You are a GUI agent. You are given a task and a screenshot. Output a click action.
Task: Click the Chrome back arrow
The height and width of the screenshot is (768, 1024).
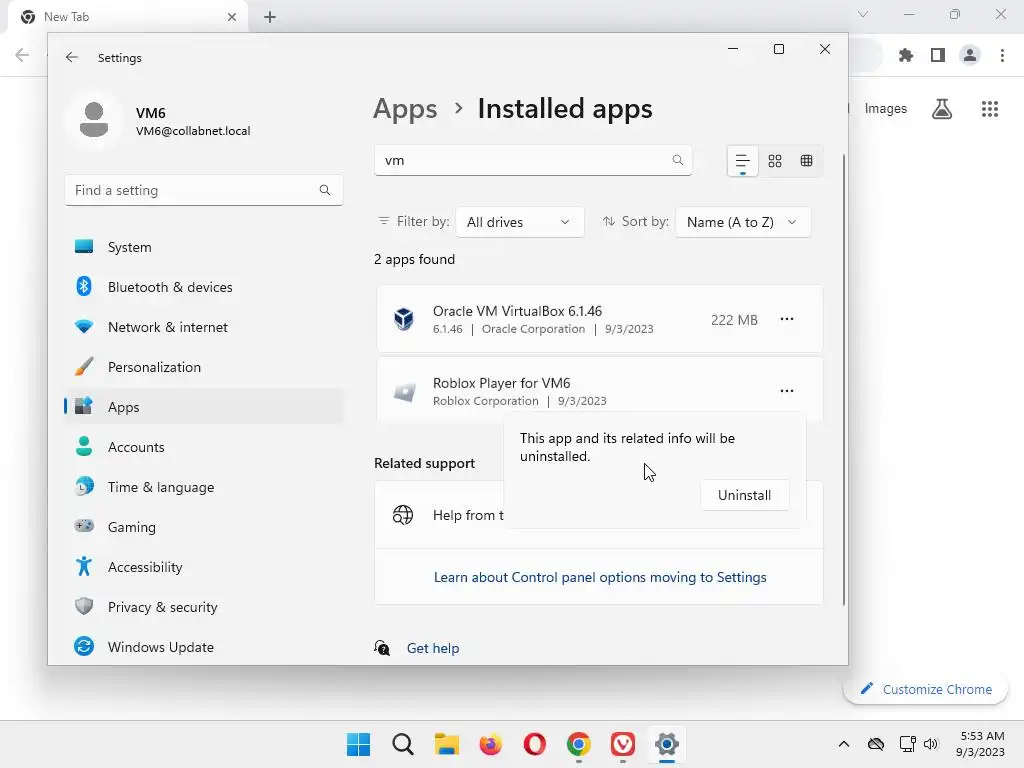pyautogui.click(x=22, y=56)
